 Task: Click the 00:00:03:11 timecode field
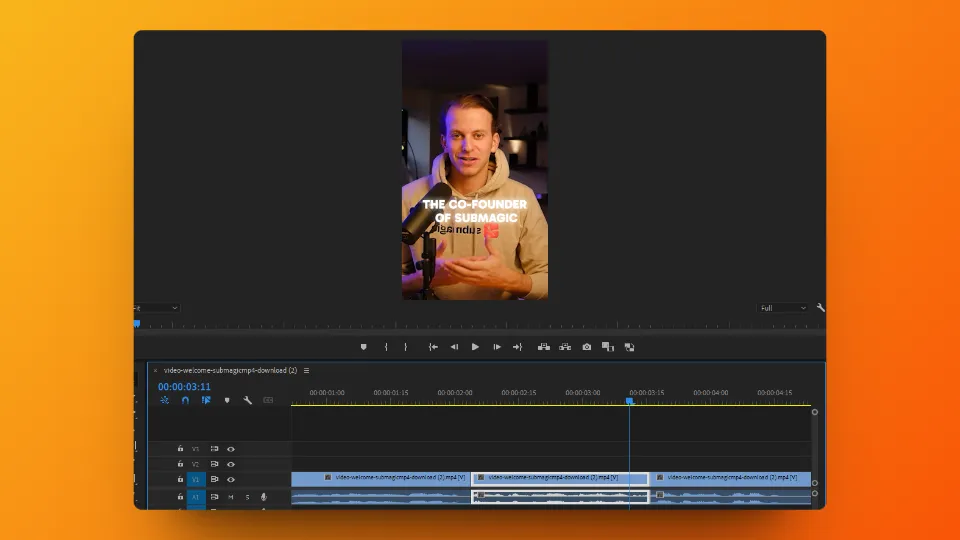pyautogui.click(x=184, y=387)
